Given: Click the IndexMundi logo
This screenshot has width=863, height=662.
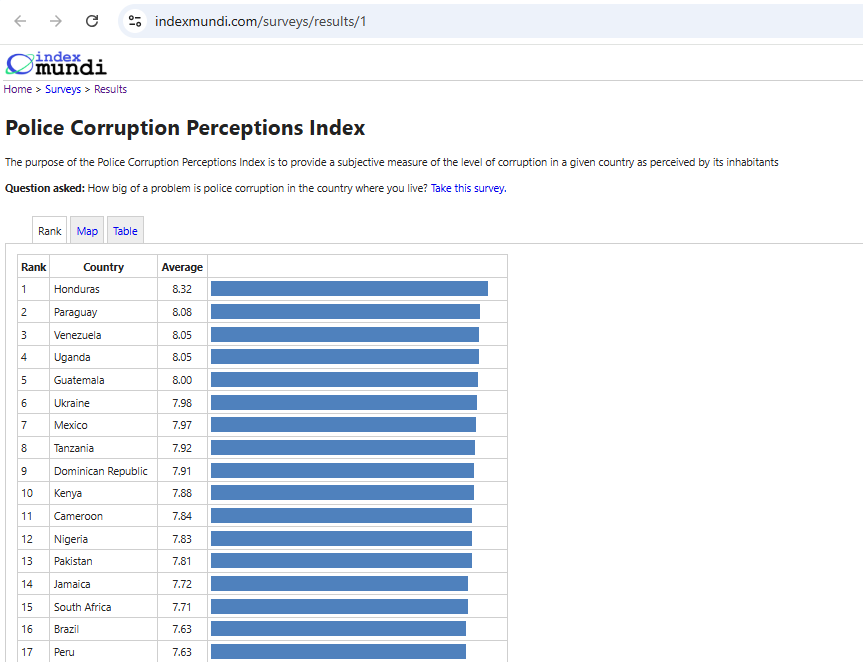Looking at the screenshot, I should click(56, 64).
